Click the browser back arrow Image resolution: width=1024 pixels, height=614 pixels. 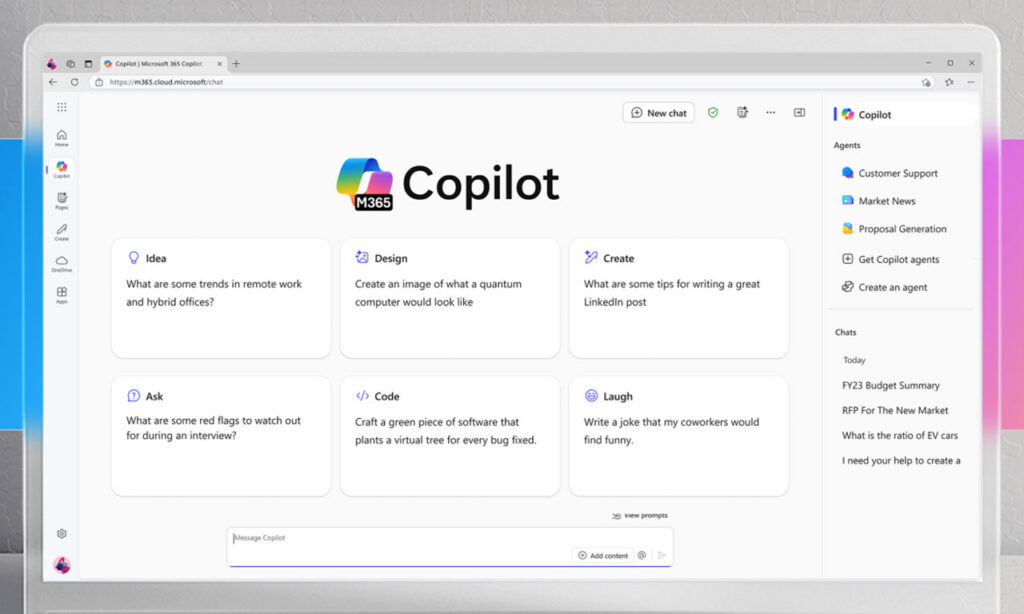pyautogui.click(x=53, y=82)
